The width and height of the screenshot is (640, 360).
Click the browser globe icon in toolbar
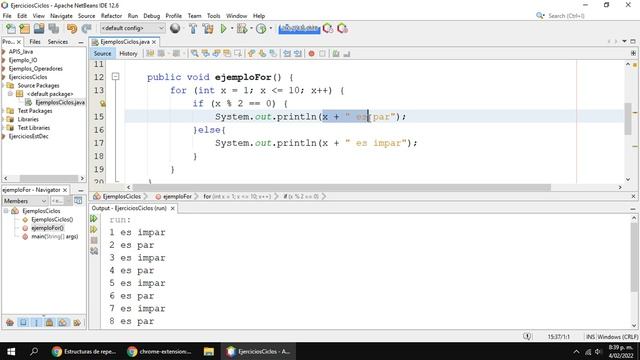[175, 29]
